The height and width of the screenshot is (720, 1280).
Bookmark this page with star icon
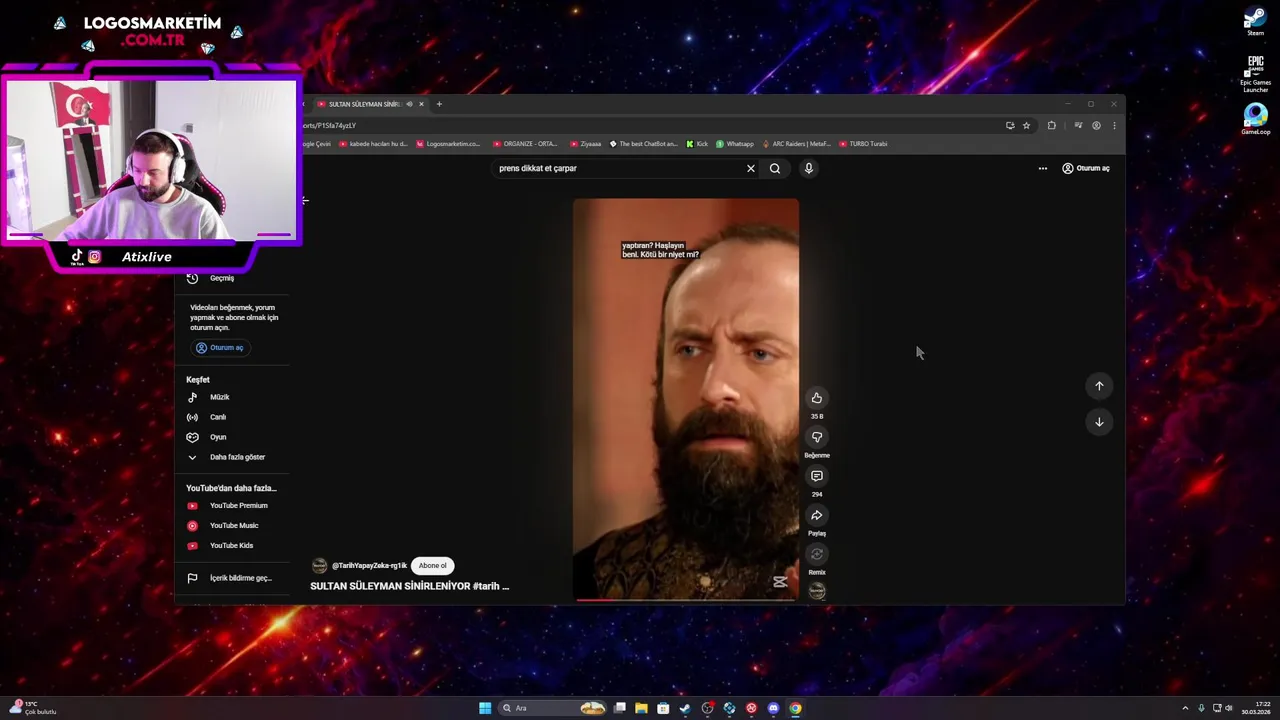click(1026, 125)
